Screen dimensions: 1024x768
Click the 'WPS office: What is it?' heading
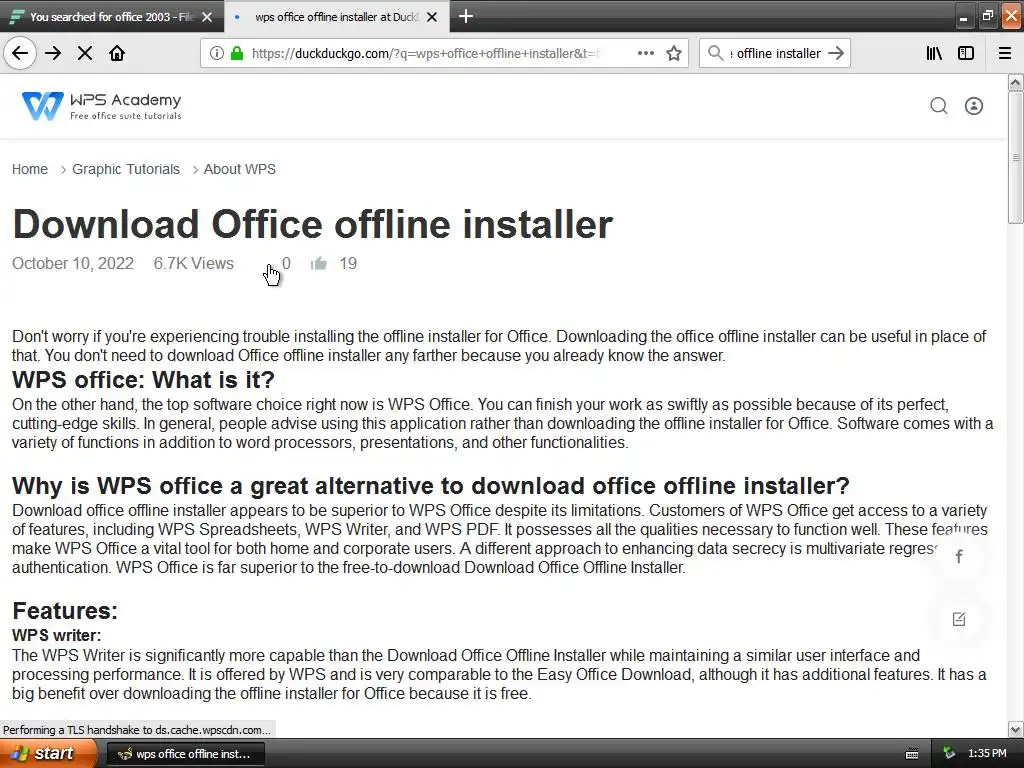point(143,379)
